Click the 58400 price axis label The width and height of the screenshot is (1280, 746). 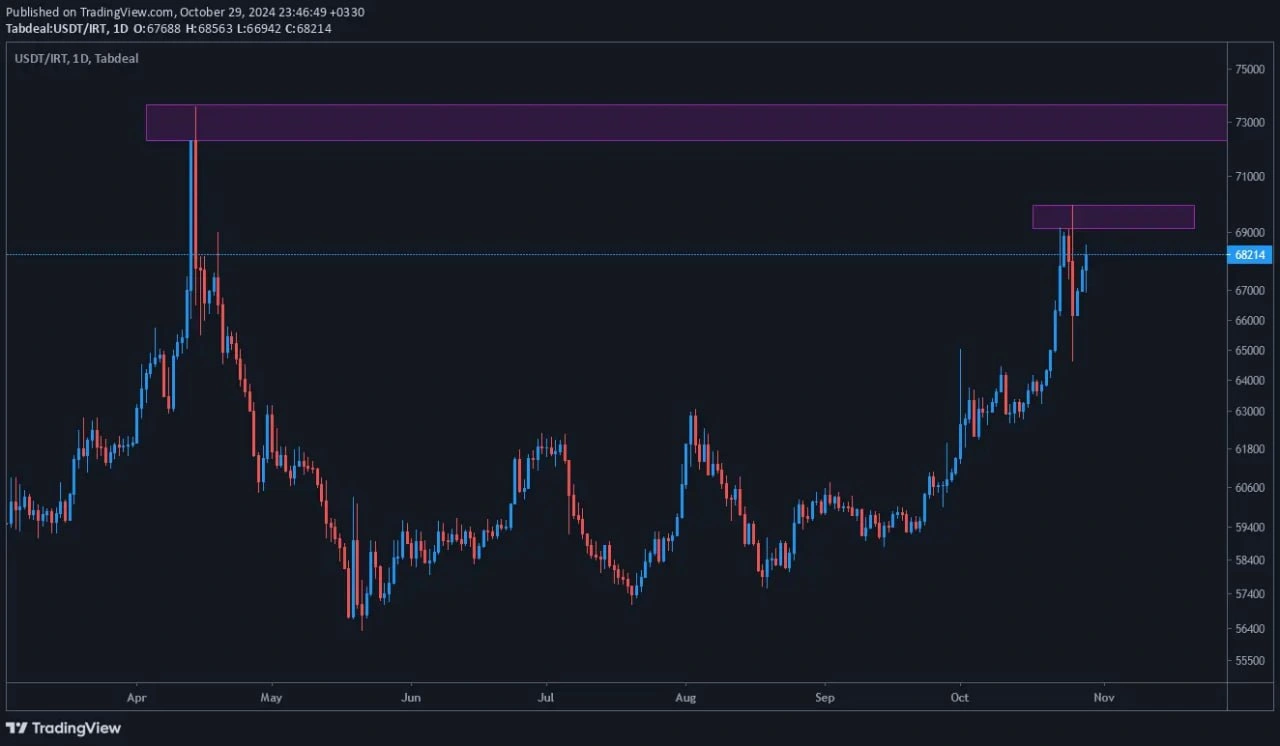click(1251, 560)
